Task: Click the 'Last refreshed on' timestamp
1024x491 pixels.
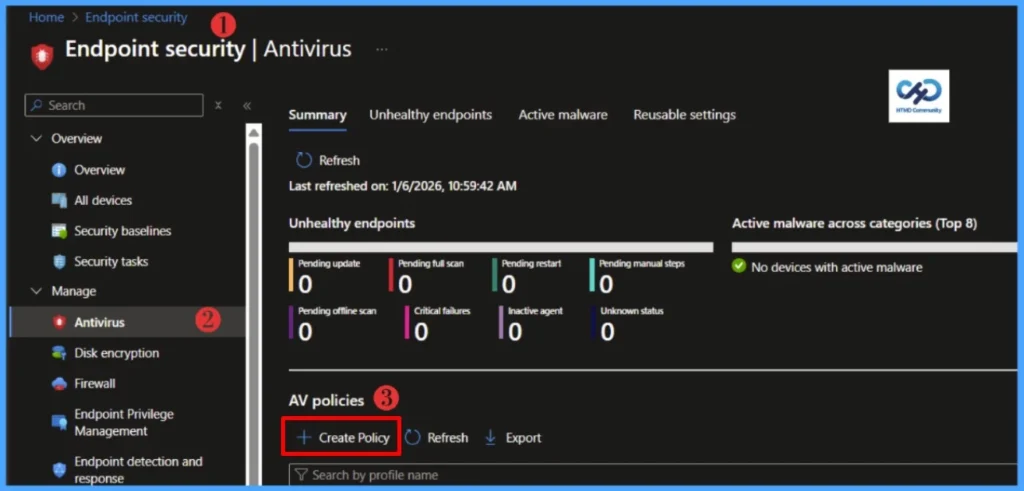Action: point(402,187)
